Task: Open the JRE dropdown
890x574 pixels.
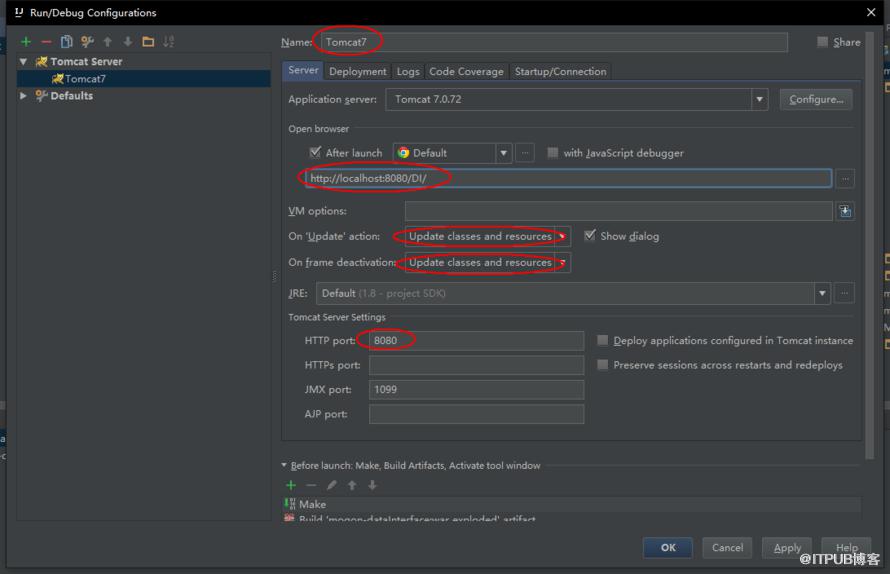Action: click(822, 294)
